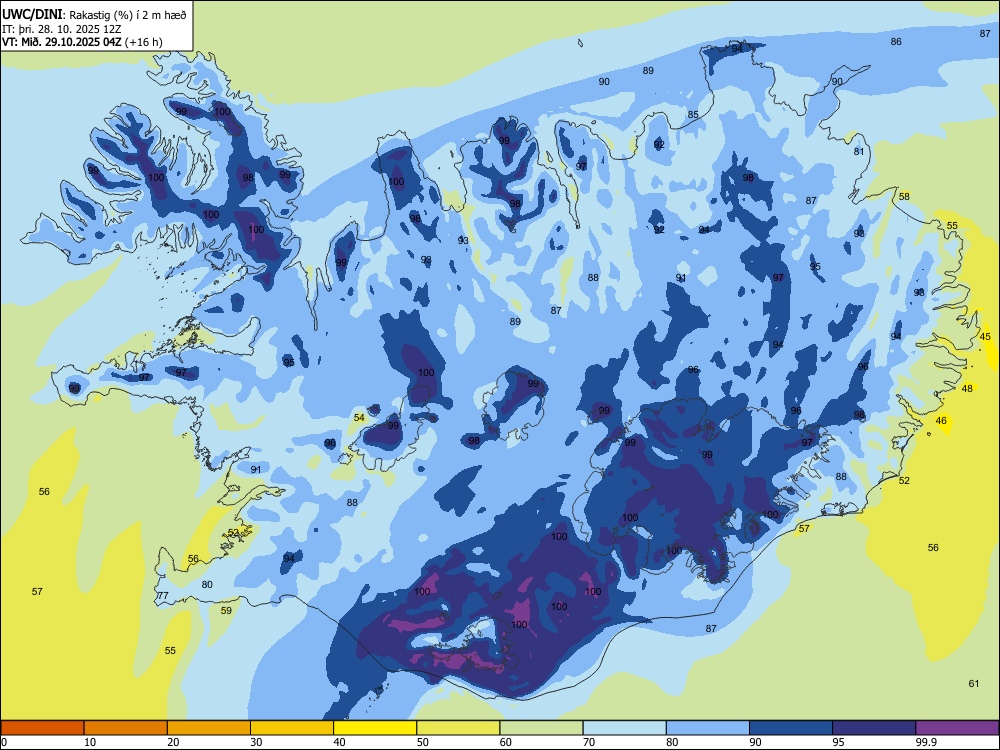1000x750 pixels.
Task: Click the indigo 95–99.9 legend swatch
Action: (x=874, y=728)
